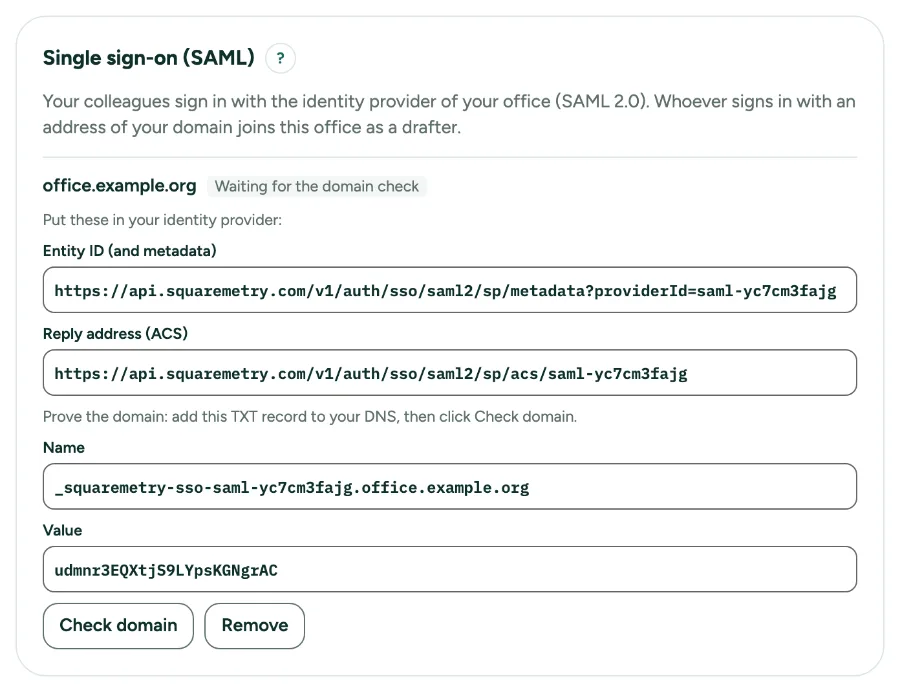The width and height of the screenshot is (900, 692).
Task: Select the TXT record Value field
Action: pos(450,569)
